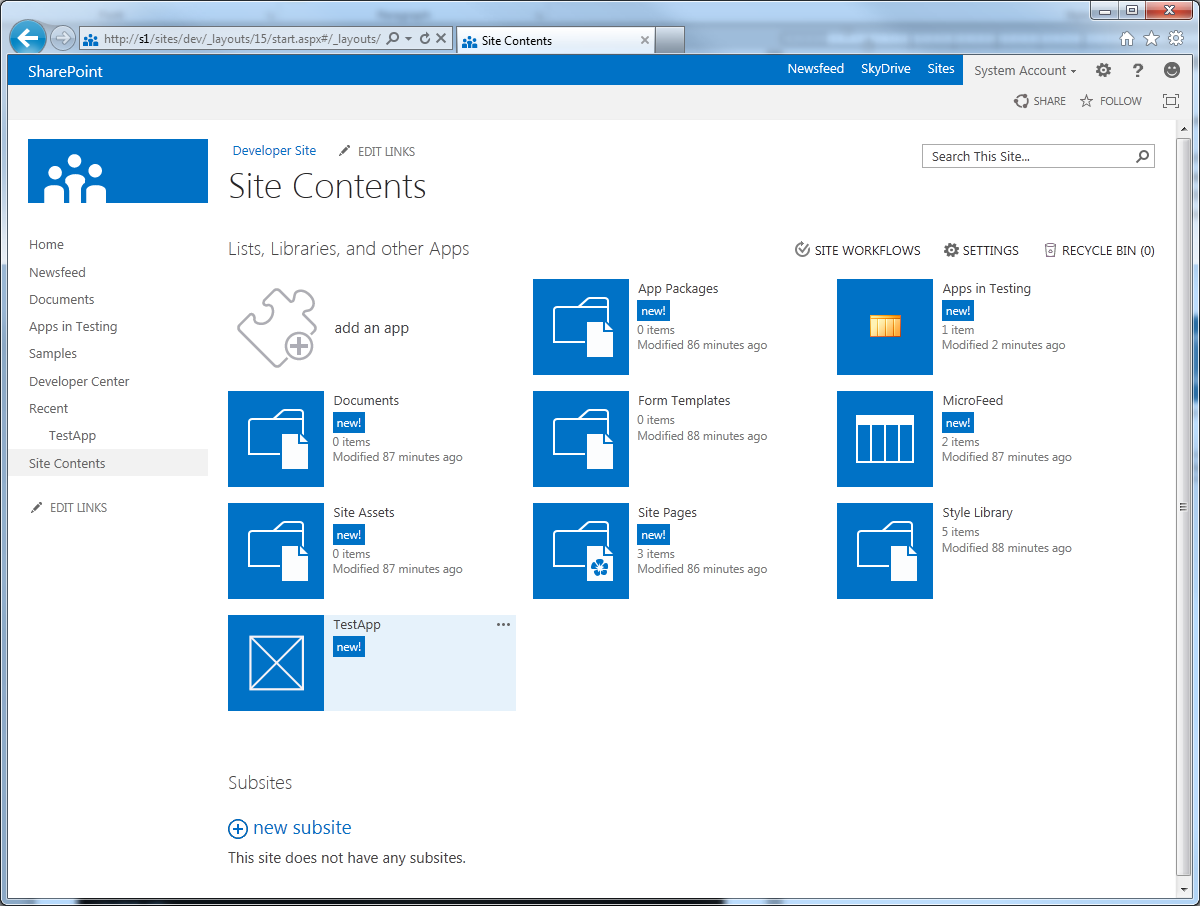The image size is (1200, 906).
Task: Toggle the browser favorites star
Action: 1151,37
